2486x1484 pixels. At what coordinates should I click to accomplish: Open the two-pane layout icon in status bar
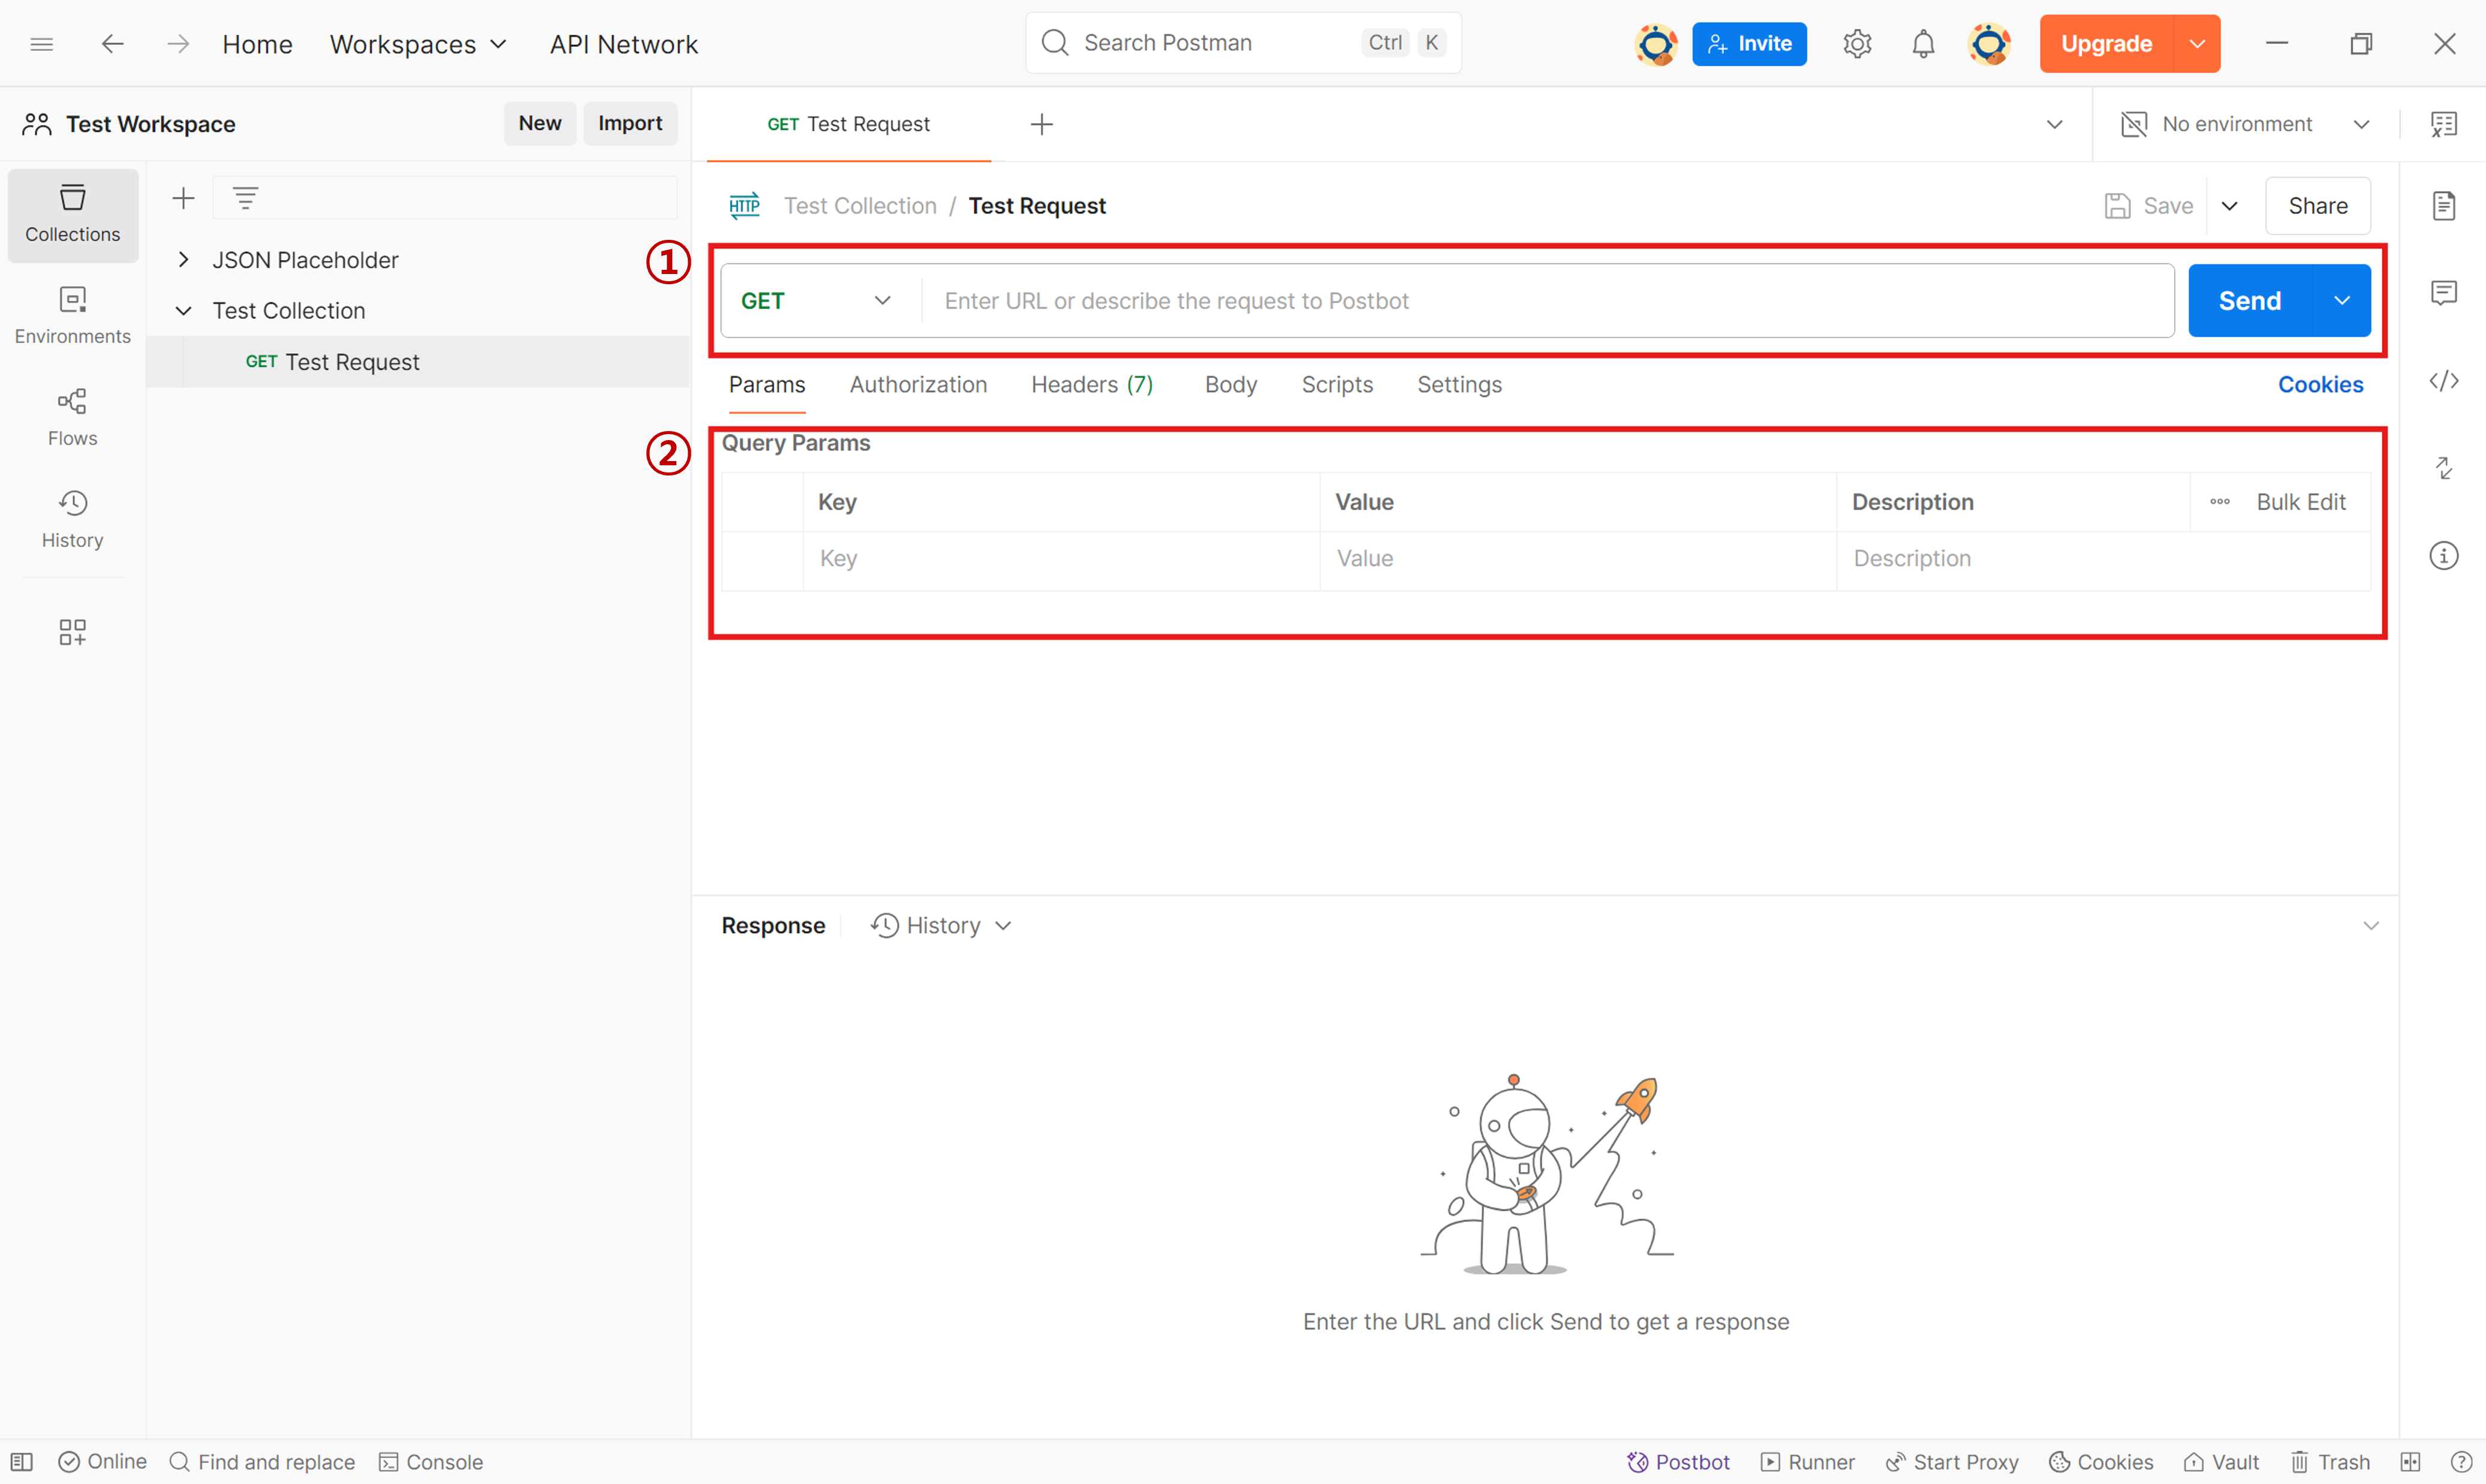click(x=2410, y=1462)
